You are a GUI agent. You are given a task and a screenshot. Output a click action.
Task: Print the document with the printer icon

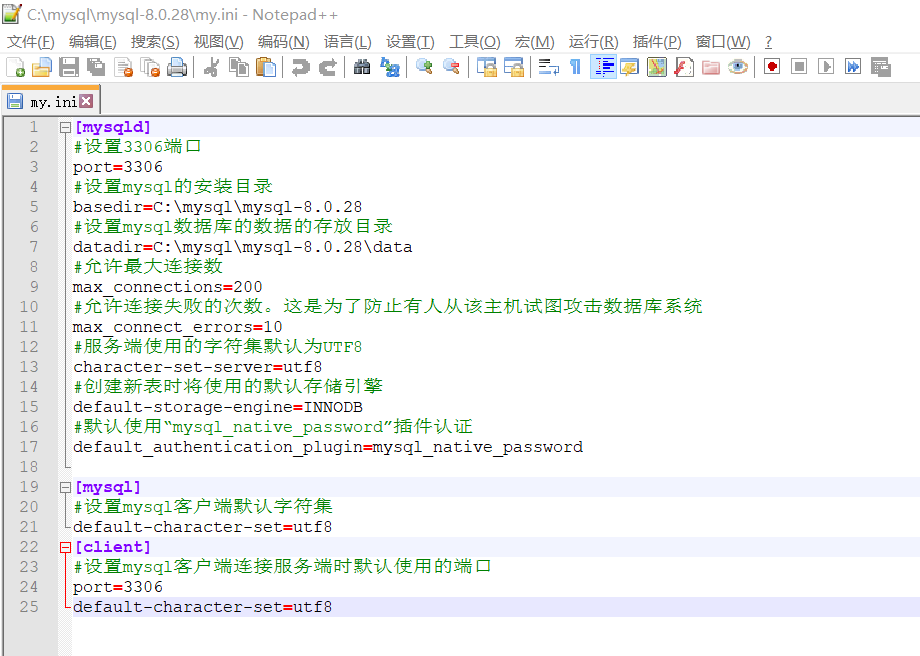coord(177,67)
